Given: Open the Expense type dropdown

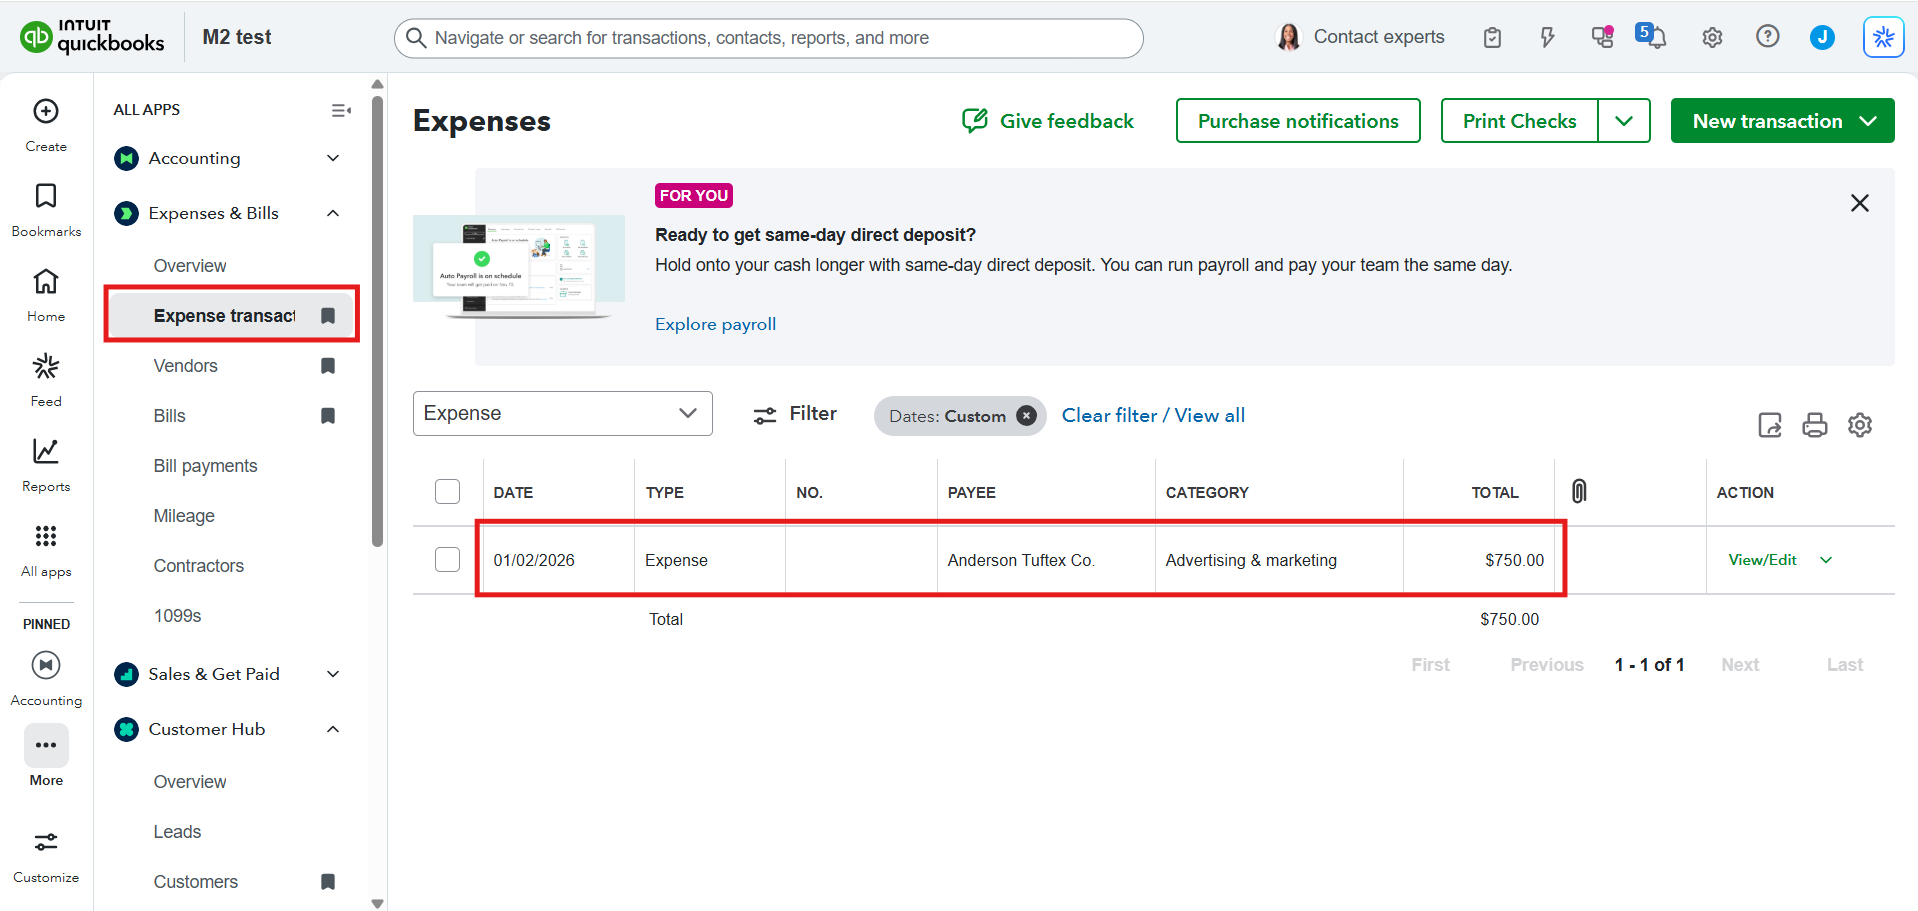Looking at the screenshot, I should 563,414.
